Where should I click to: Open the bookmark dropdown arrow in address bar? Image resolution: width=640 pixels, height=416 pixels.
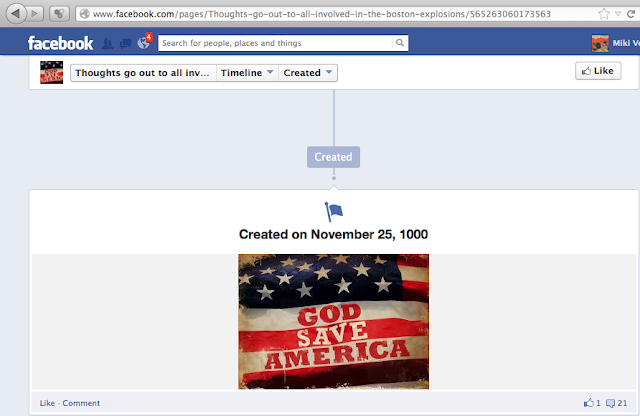tap(618, 14)
